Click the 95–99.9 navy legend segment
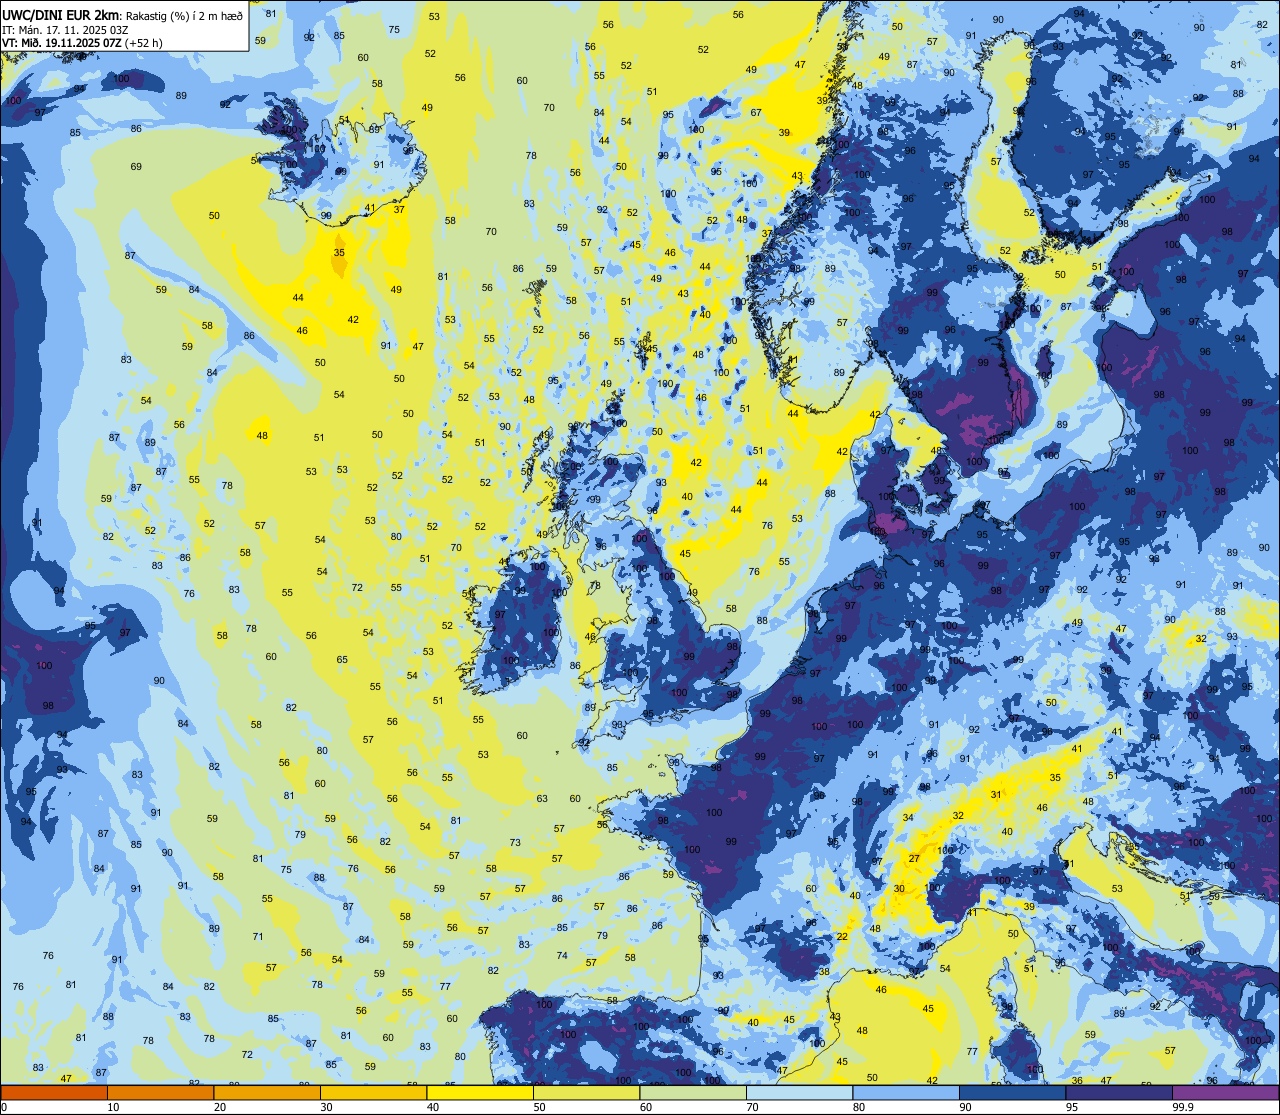The image size is (1280, 1115). pyautogui.click(x=1119, y=1092)
